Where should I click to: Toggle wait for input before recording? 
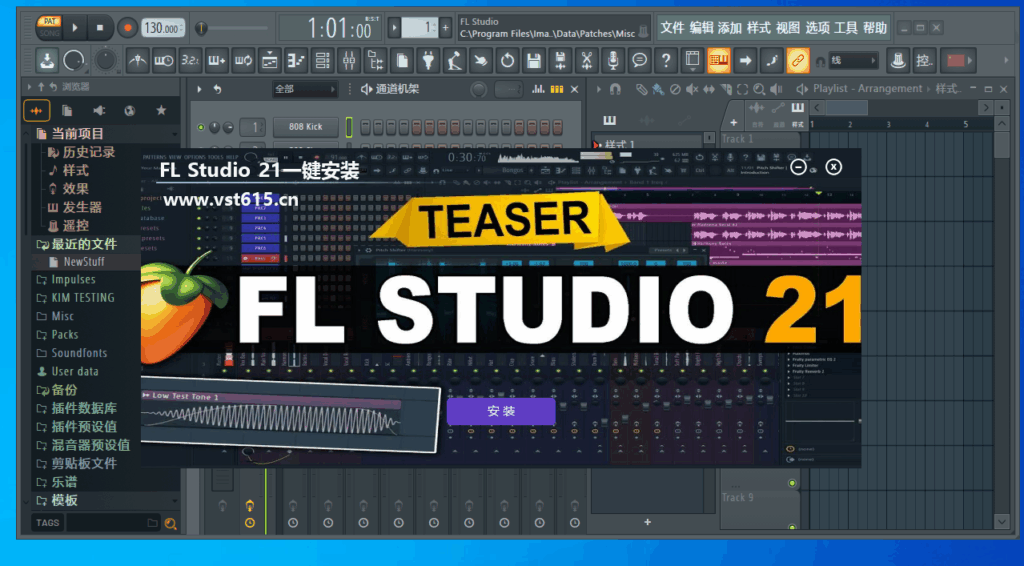(163, 61)
